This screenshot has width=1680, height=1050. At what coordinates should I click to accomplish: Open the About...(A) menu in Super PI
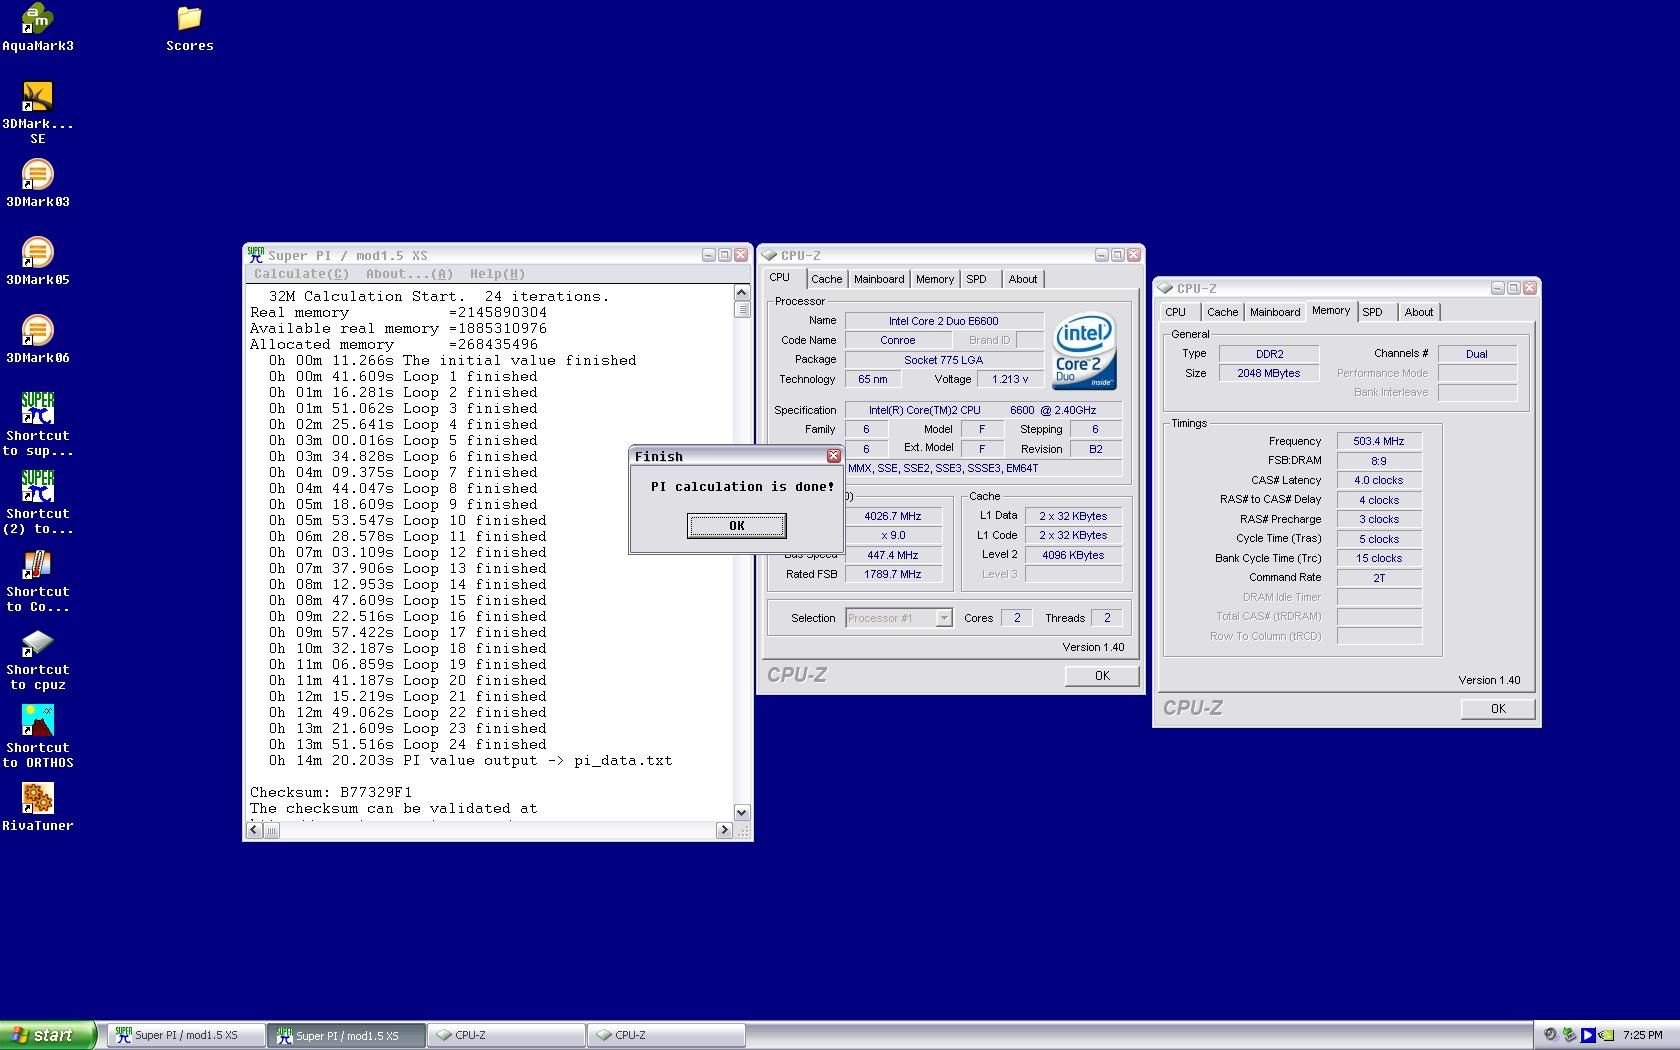pos(409,274)
